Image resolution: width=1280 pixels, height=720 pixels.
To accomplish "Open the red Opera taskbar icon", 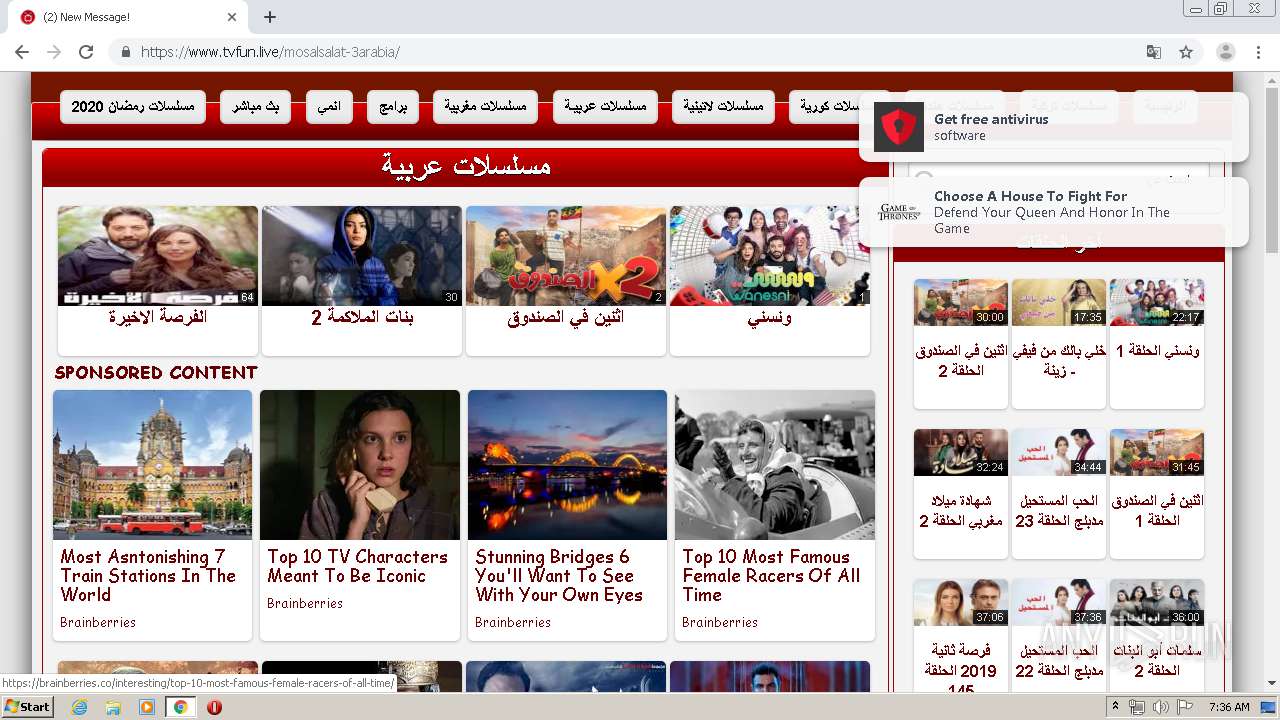I will tap(214, 707).
